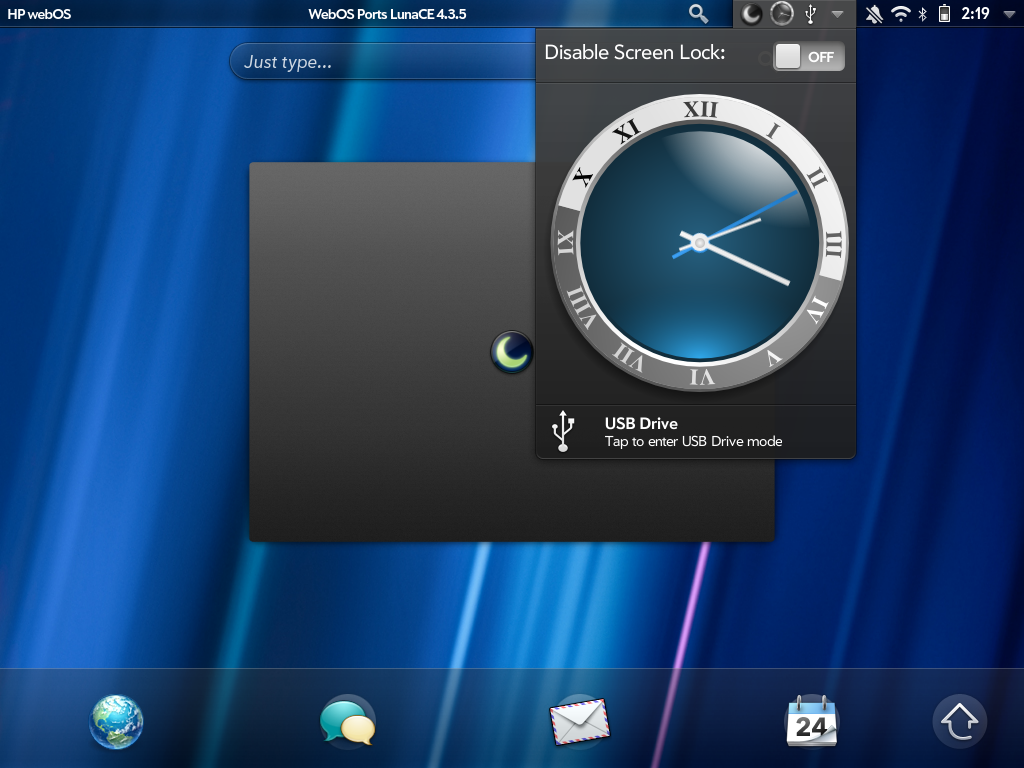Click the battery status icon
The width and height of the screenshot is (1024, 768).
point(943,14)
